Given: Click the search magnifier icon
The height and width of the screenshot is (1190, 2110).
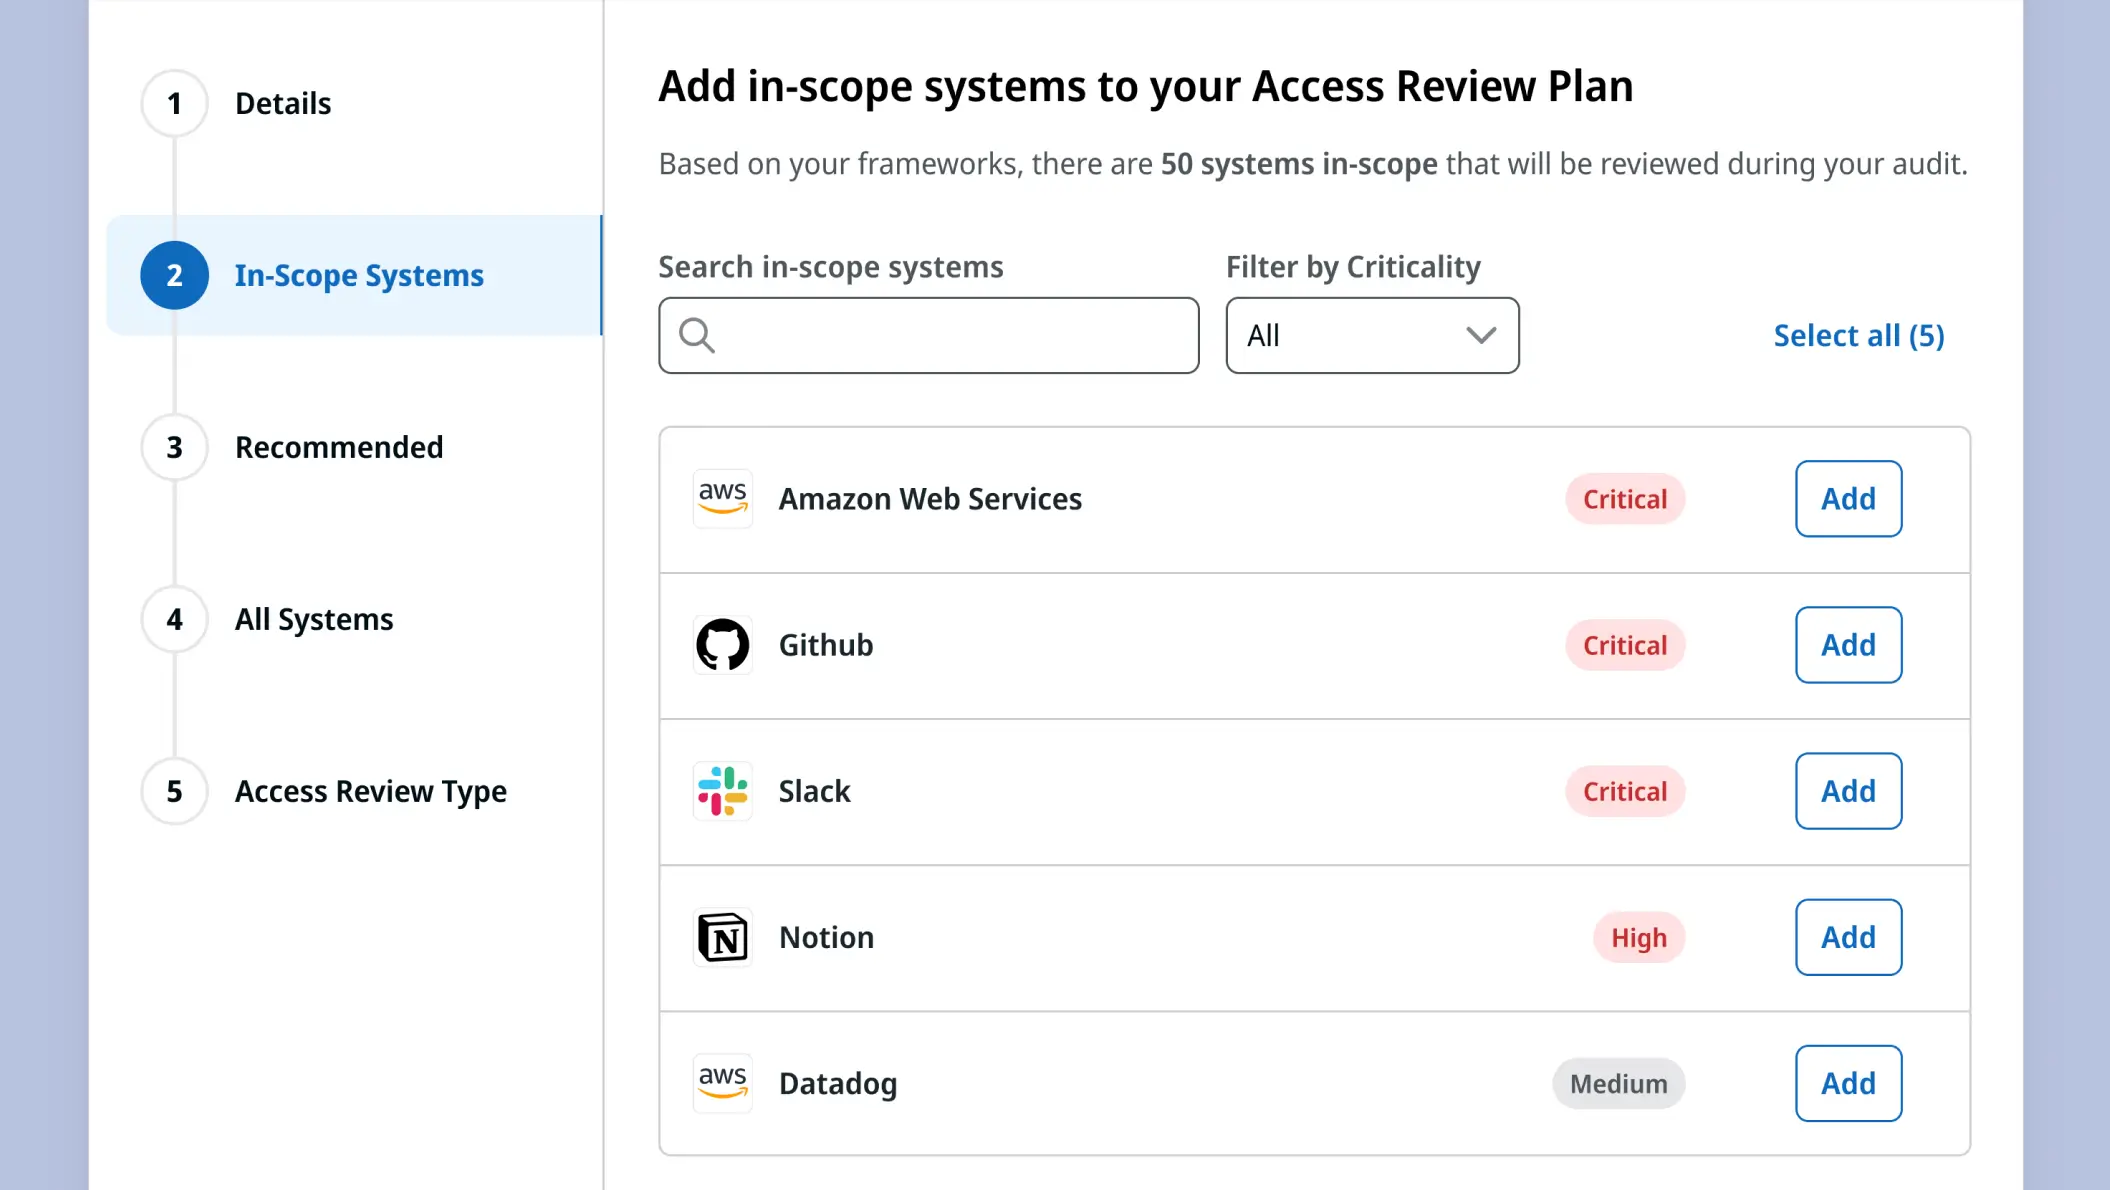Looking at the screenshot, I should [696, 336].
